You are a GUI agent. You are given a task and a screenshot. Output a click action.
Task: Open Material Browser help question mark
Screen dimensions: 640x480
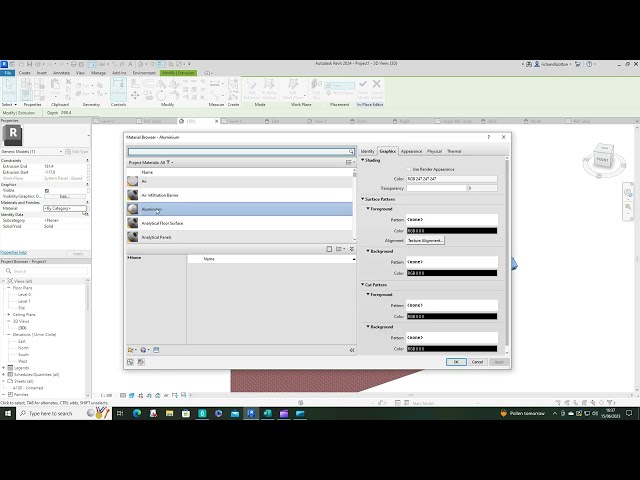point(489,137)
